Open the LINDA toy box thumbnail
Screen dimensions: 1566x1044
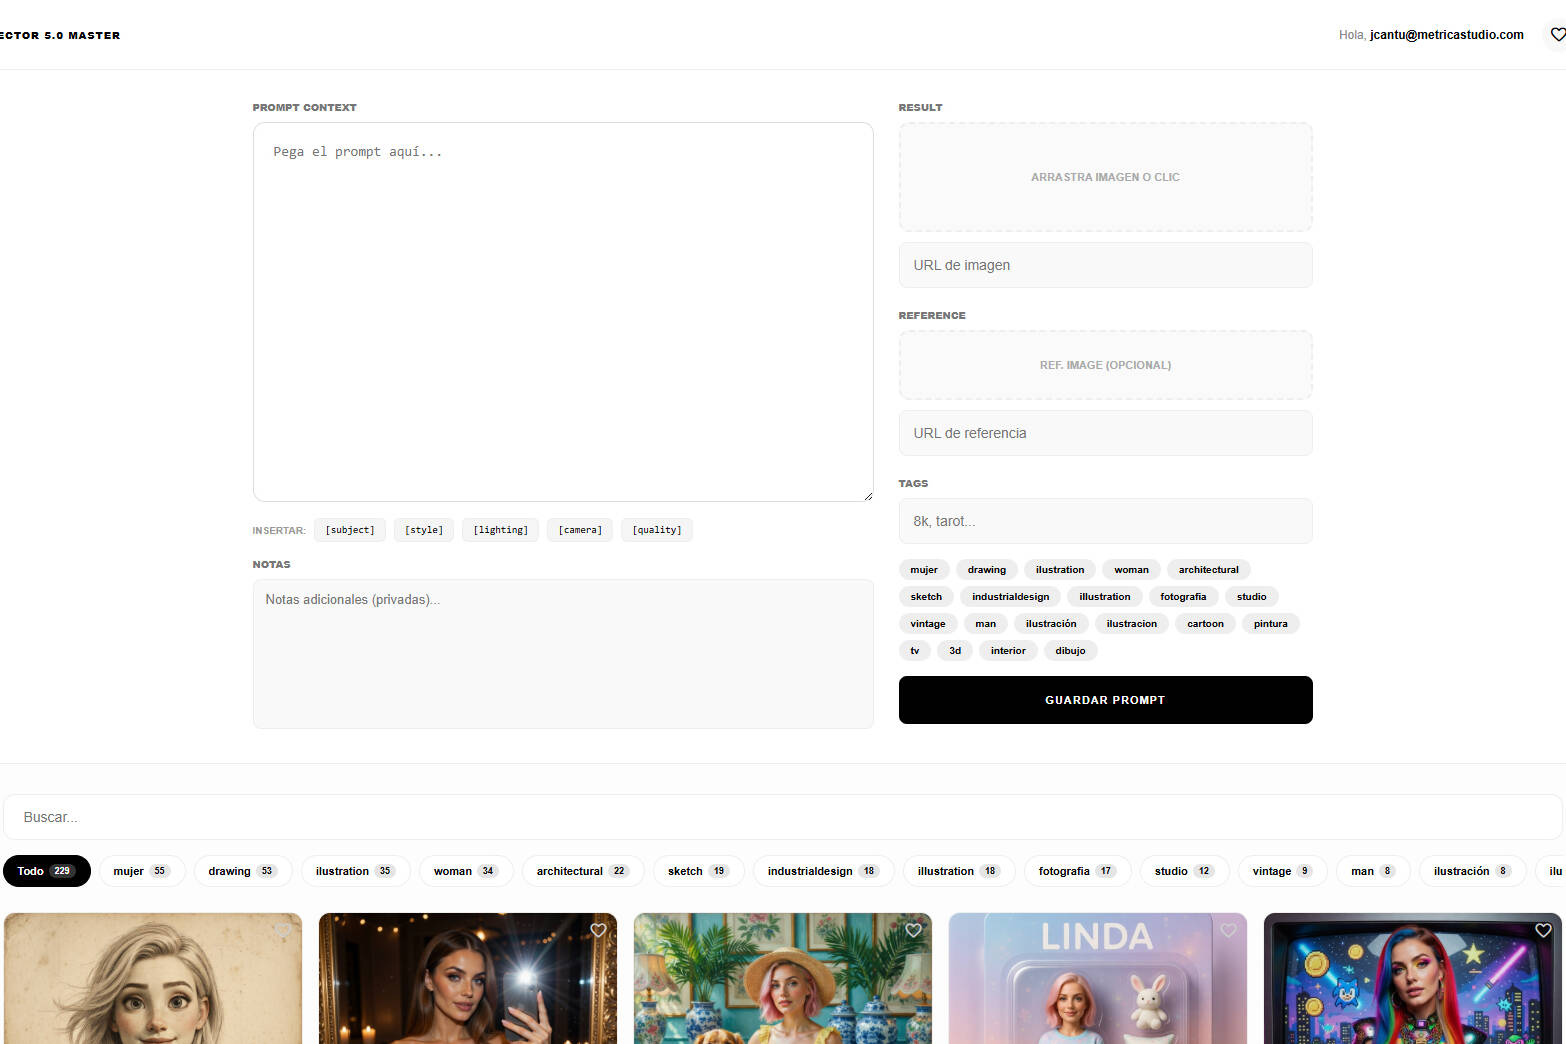[x=1097, y=990]
